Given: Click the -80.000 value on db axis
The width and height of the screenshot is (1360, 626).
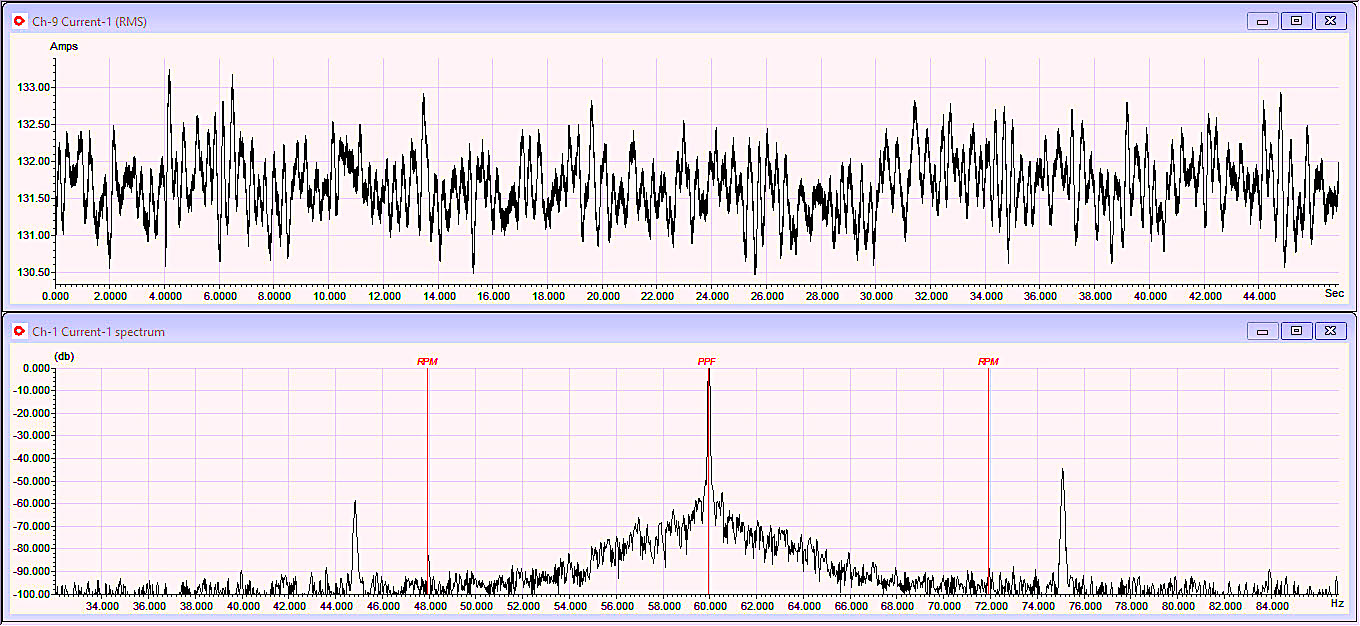Looking at the screenshot, I should (x=32, y=549).
